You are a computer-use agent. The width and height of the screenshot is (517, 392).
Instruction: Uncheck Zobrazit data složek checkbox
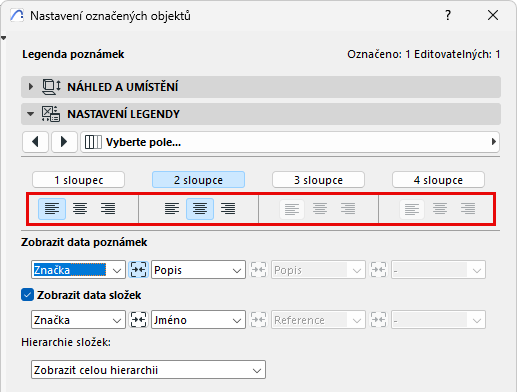click(x=27, y=295)
